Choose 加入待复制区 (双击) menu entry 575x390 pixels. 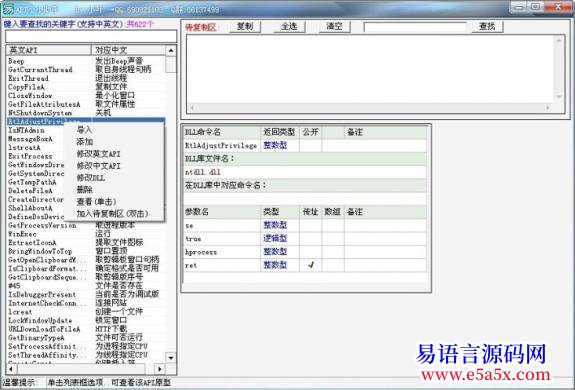point(112,214)
